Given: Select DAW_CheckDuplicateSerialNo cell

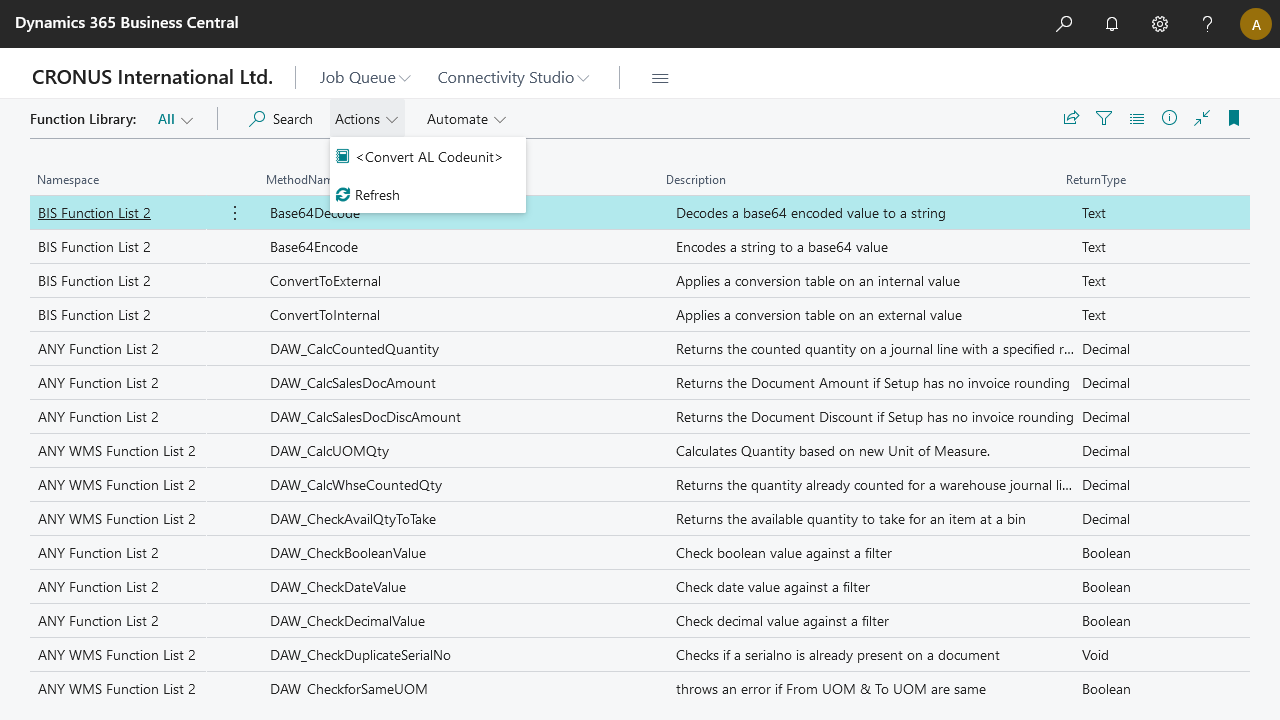Looking at the screenshot, I should (360, 655).
